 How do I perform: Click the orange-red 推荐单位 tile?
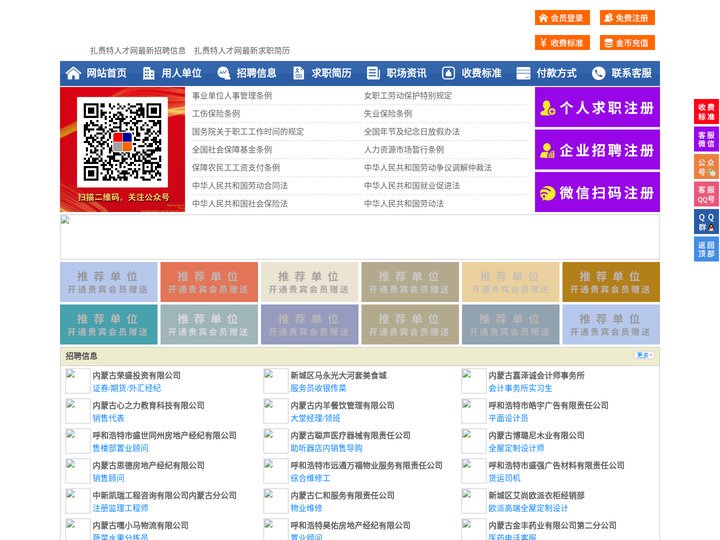[x=209, y=282]
